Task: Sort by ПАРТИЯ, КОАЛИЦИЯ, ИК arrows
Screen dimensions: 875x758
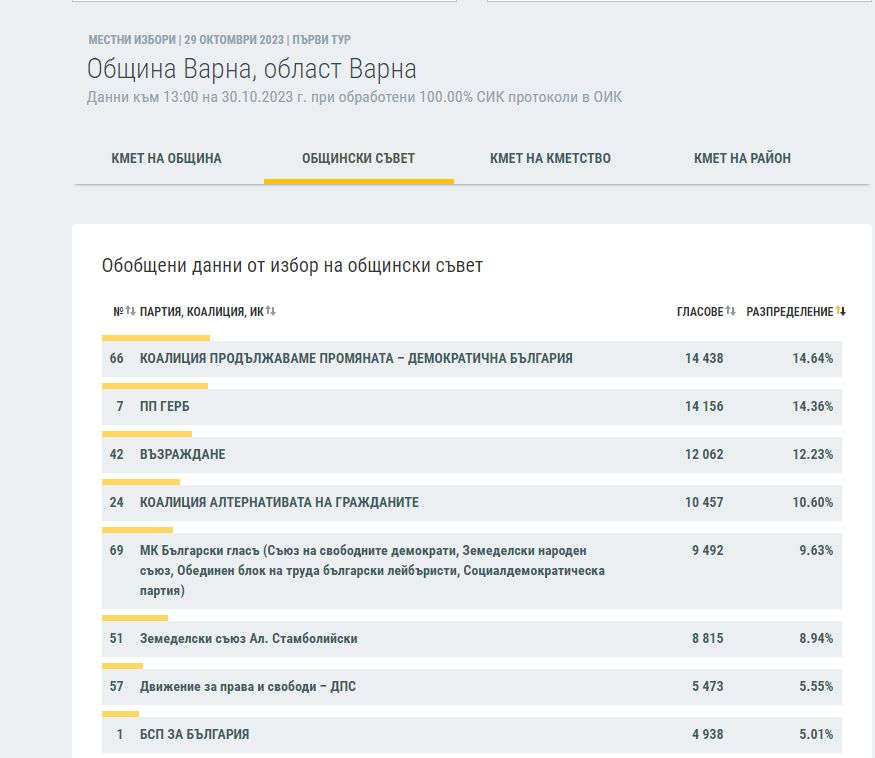Action: (x=271, y=310)
